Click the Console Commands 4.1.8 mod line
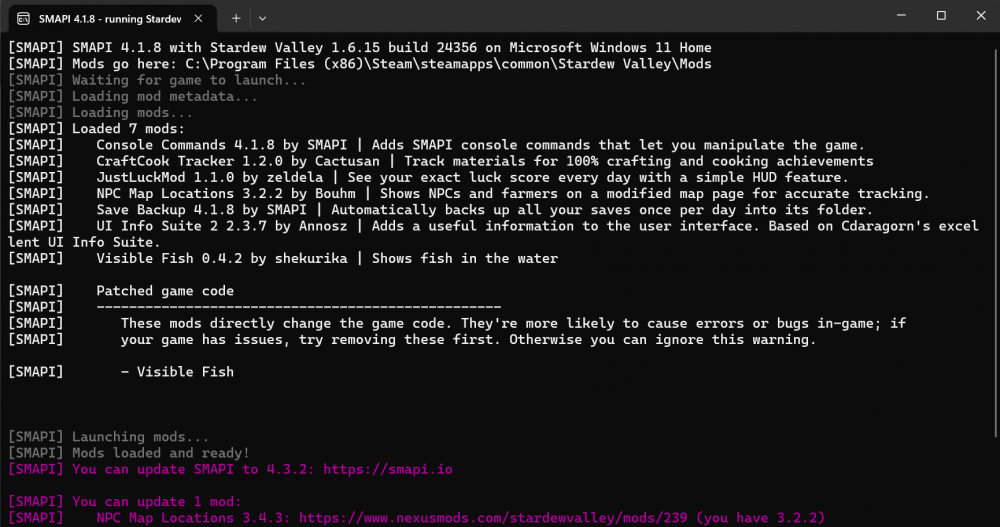This screenshot has height=527, width=1000. [480, 145]
